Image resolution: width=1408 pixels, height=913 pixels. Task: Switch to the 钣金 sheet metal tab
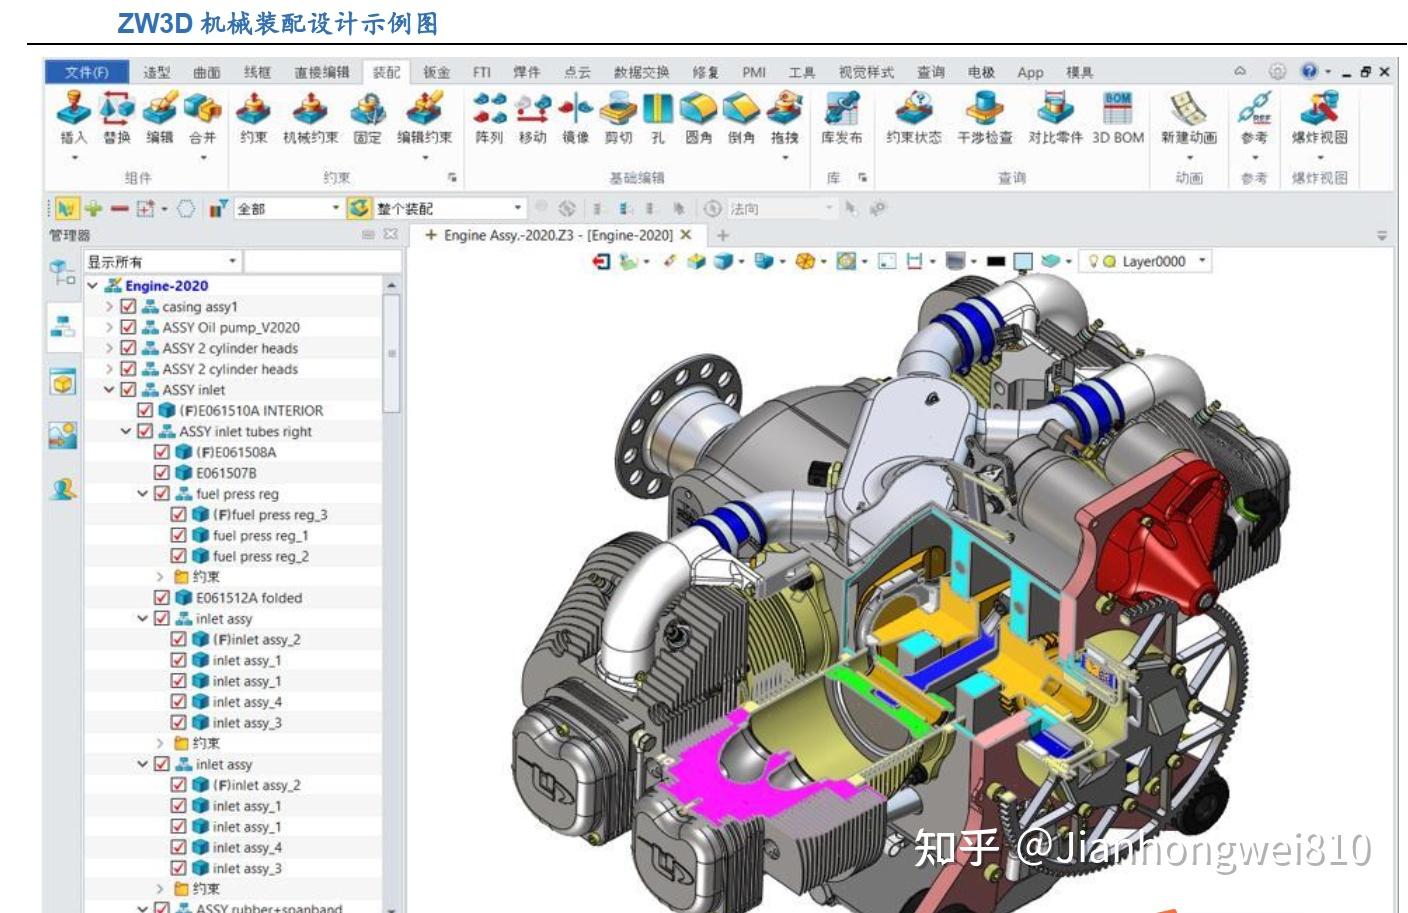click(436, 72)
